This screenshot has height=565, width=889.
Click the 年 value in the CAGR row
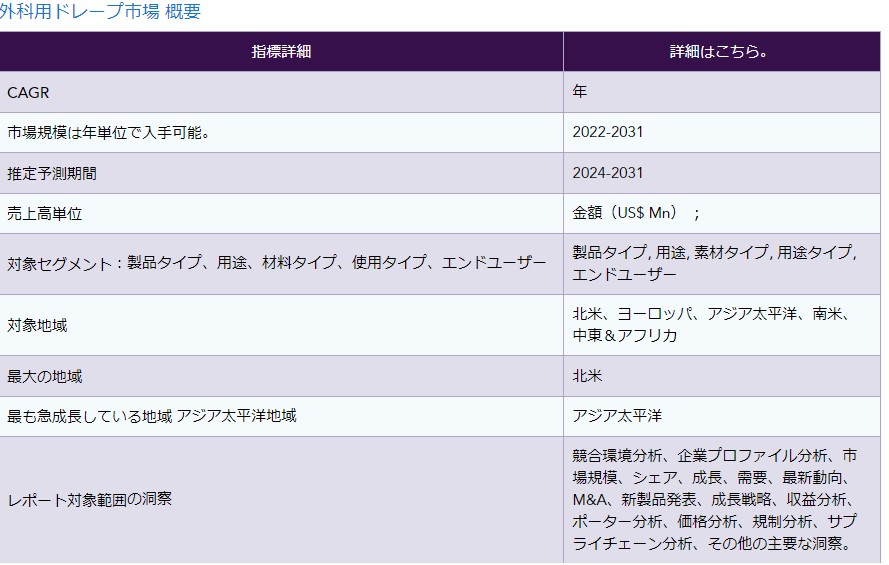580,92
